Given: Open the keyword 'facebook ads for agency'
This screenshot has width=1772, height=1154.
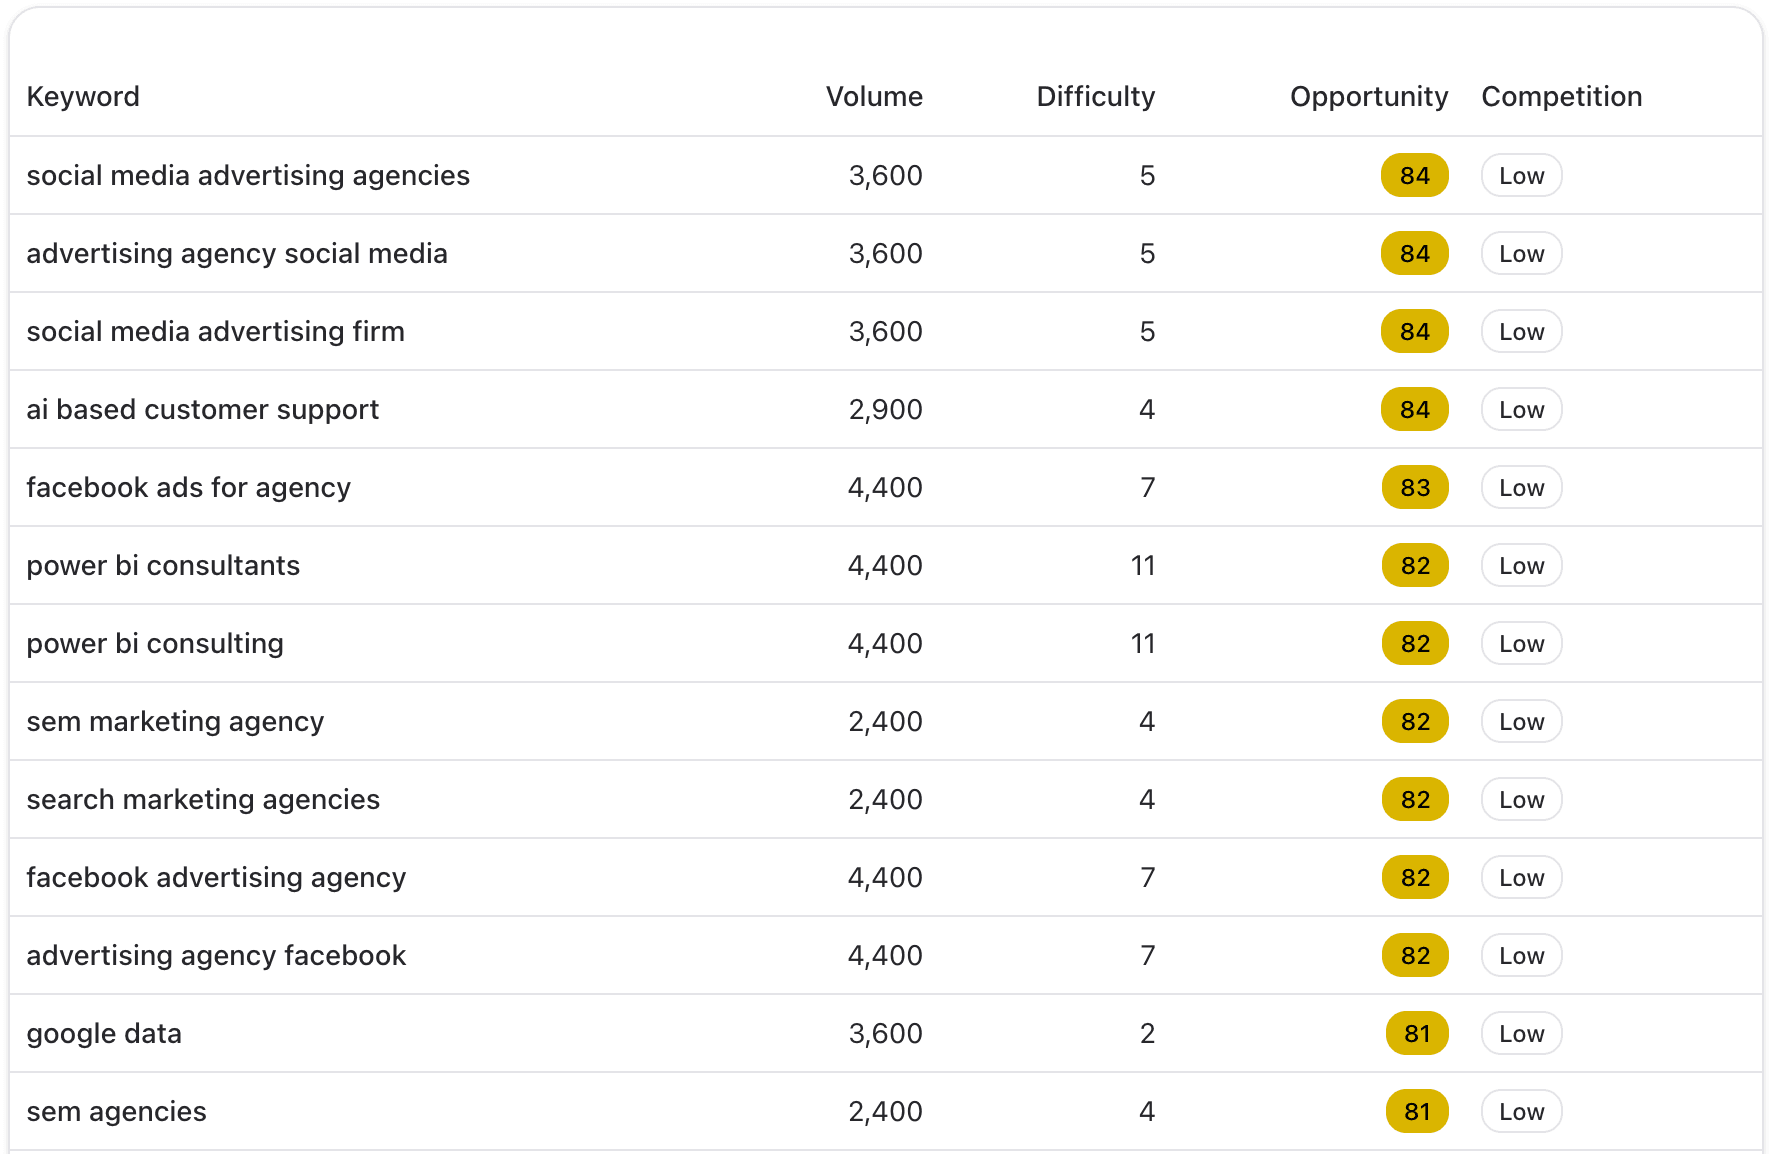Looking at the screenshot, I should 188,487.
